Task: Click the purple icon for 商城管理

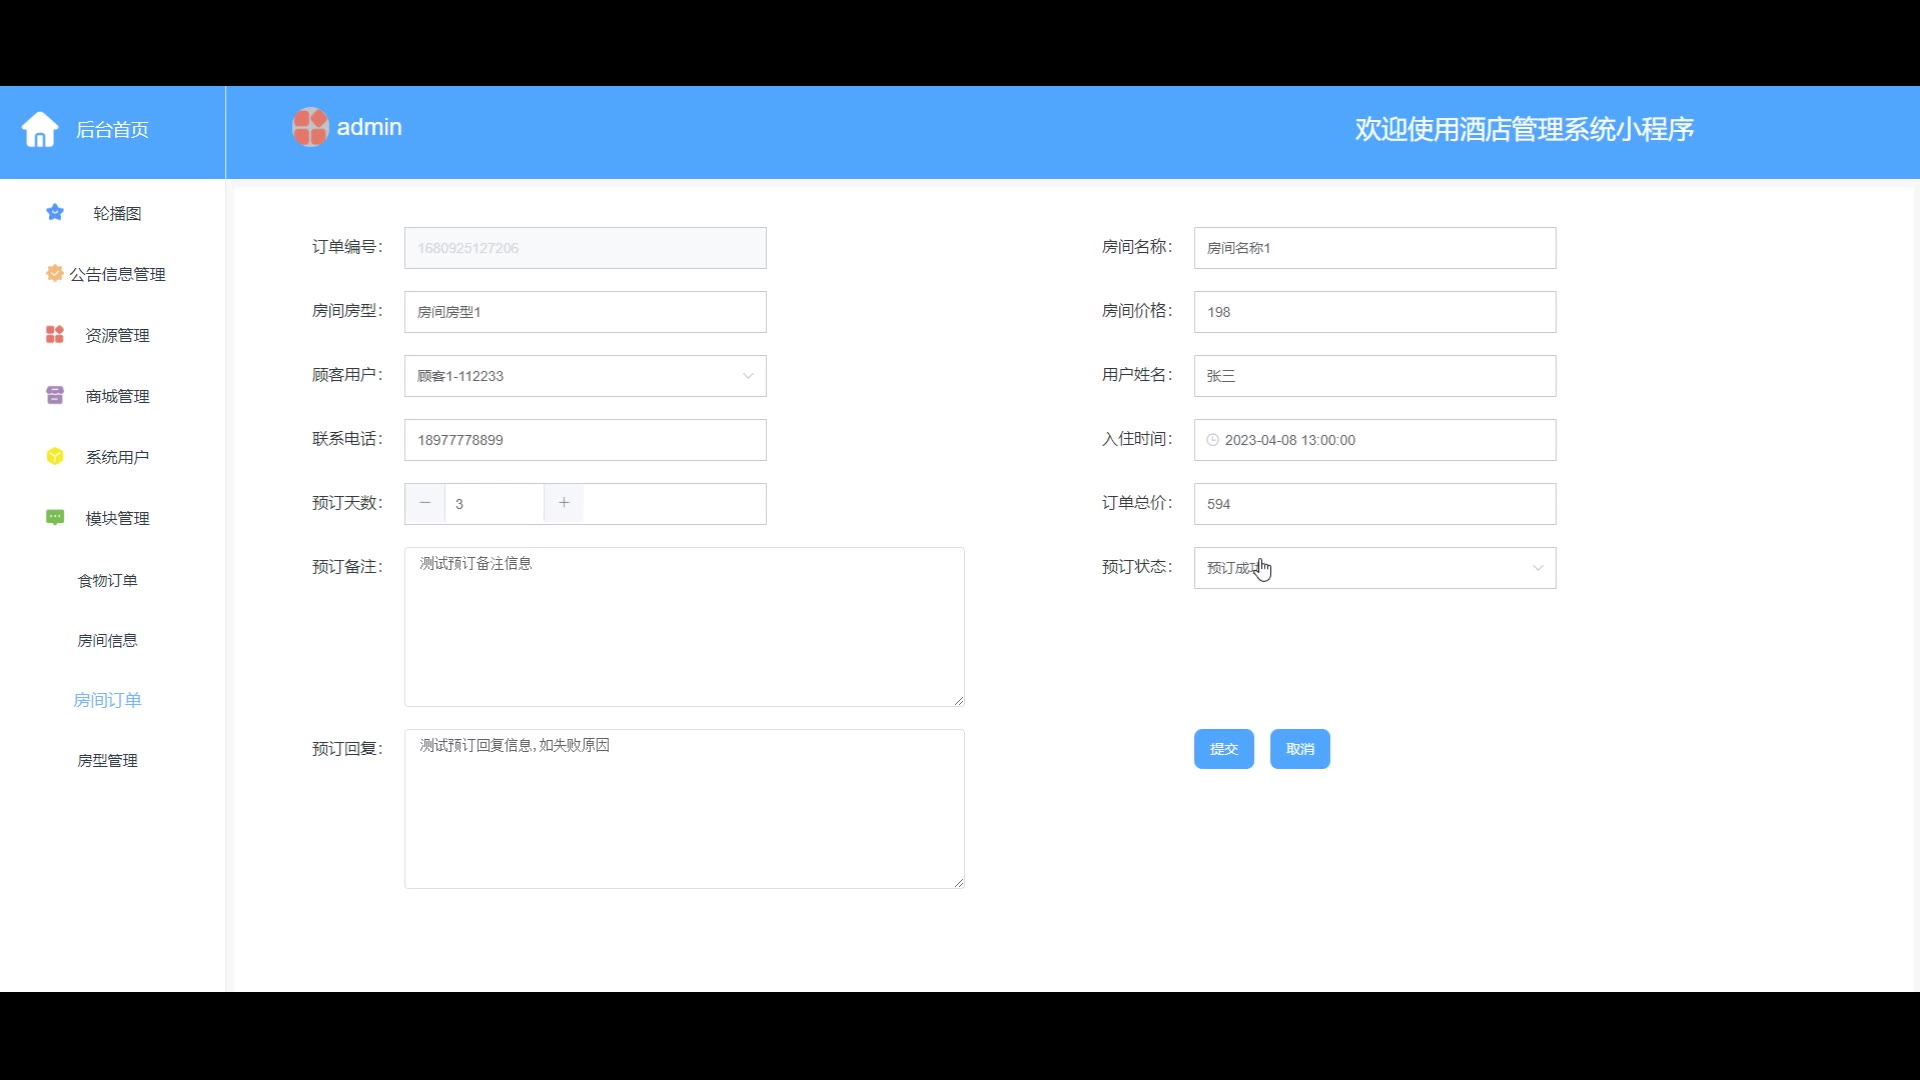Action: click(55, 395)
